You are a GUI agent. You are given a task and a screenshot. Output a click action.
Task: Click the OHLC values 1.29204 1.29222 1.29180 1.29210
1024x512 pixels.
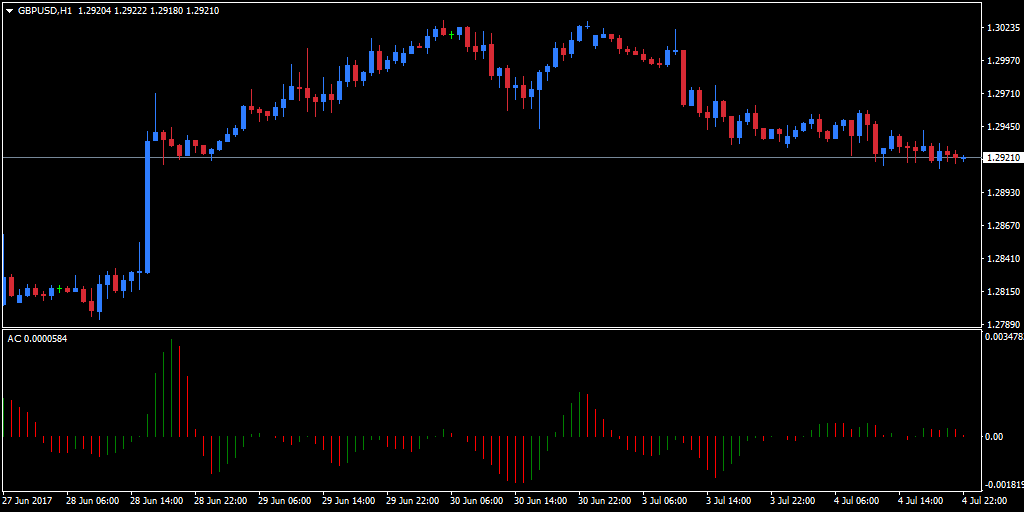click(148, 11)
